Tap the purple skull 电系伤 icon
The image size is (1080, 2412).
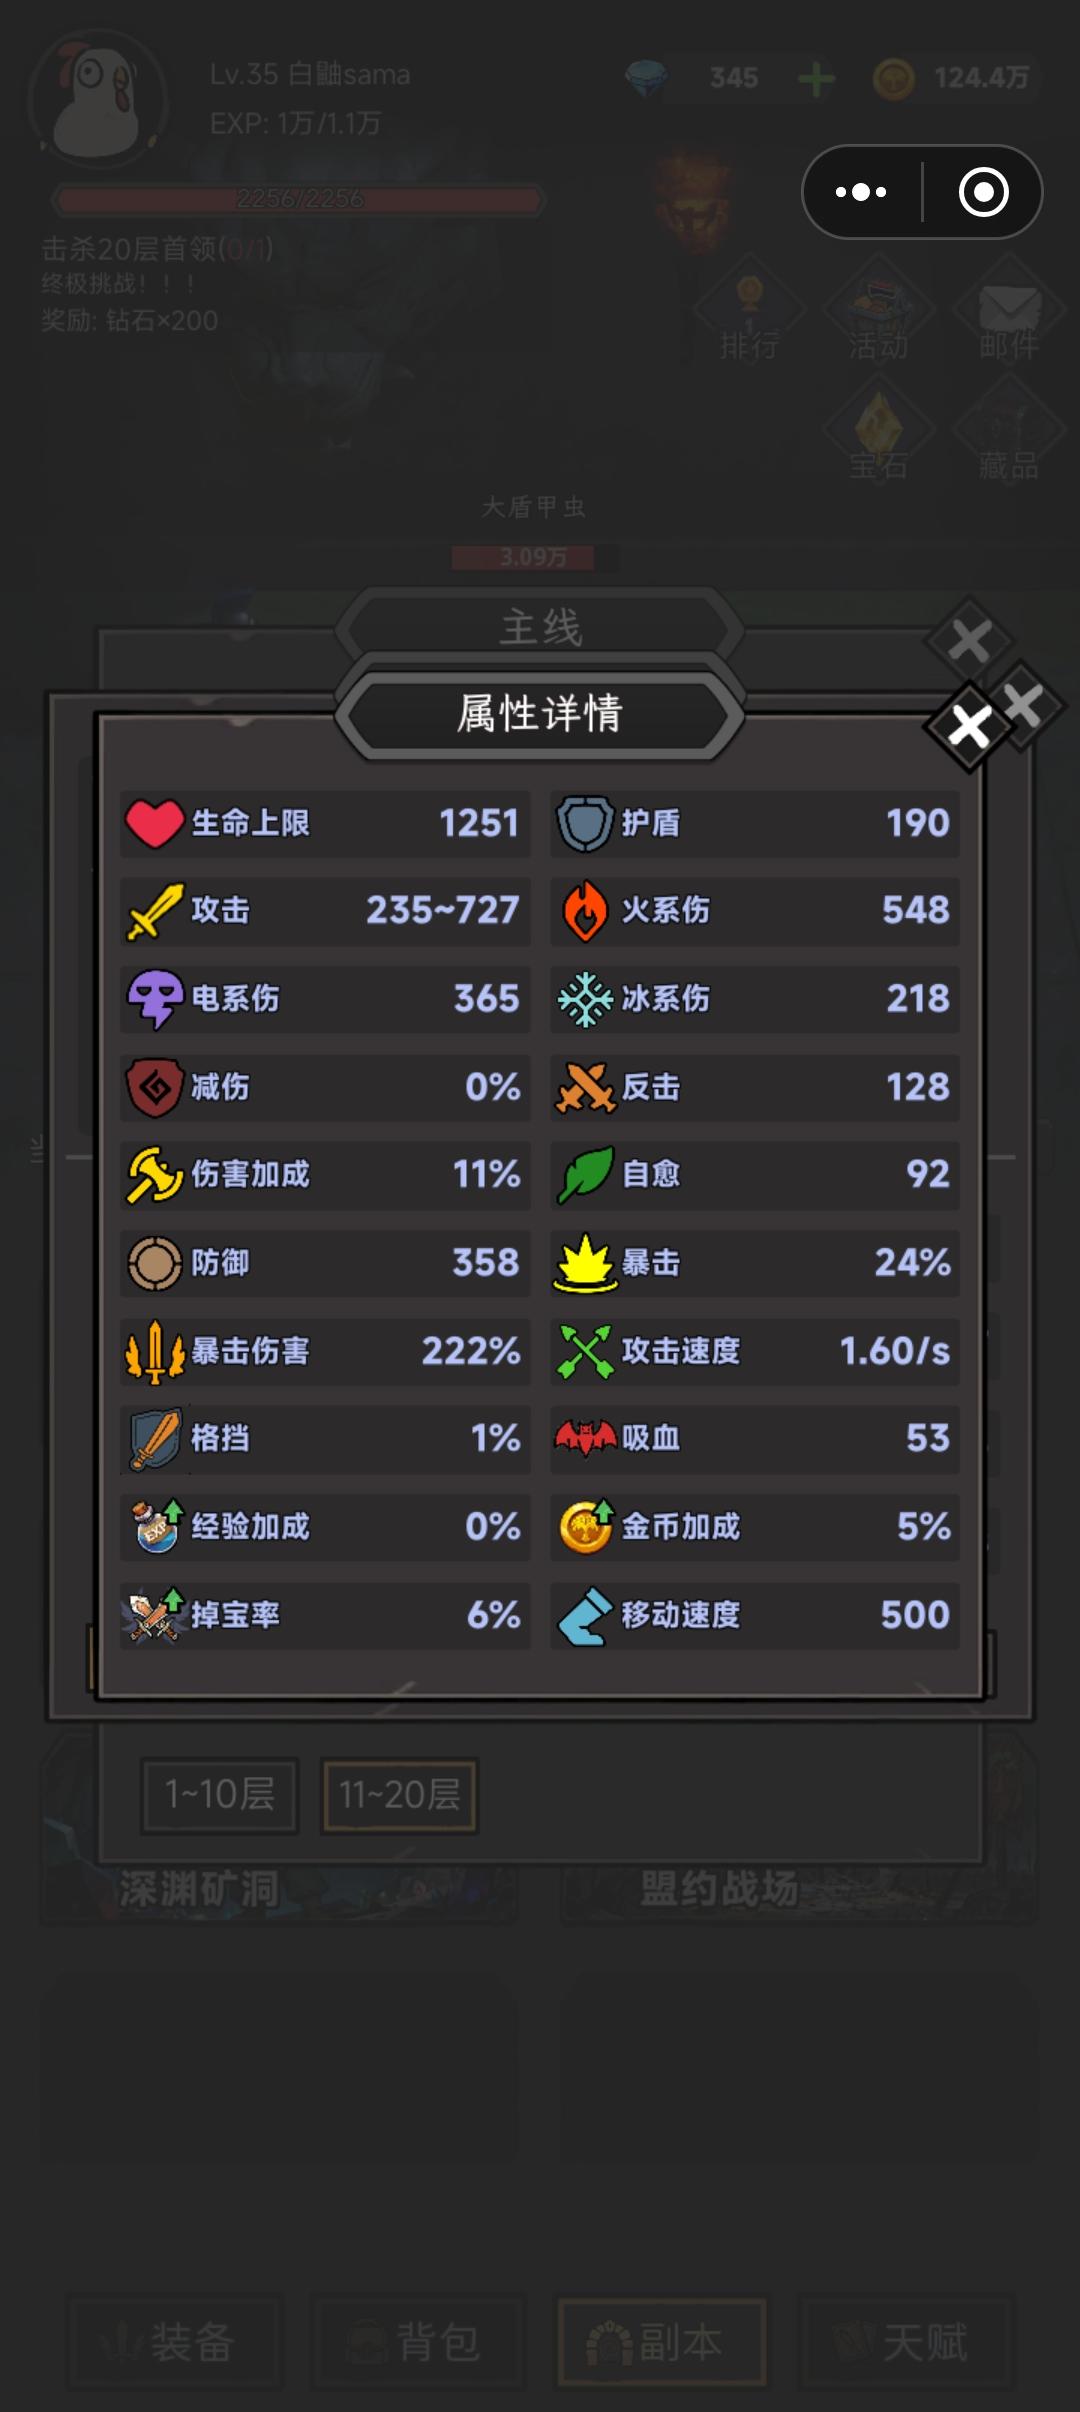point(154,999)
